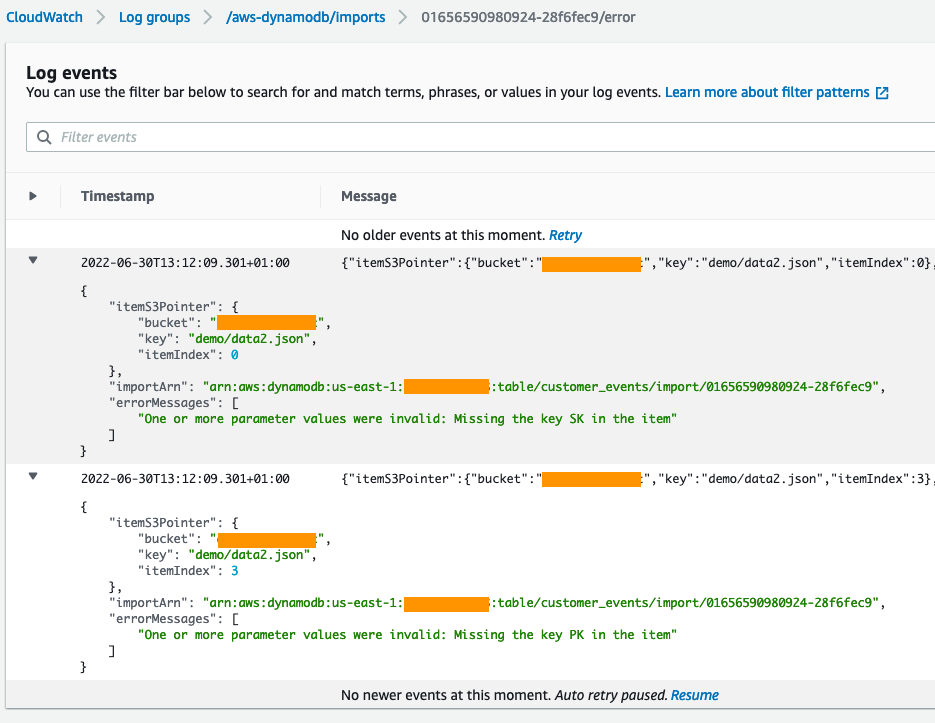Click the Message column header
This screenshot has width=935, height=723.
[x=369, y=196]
